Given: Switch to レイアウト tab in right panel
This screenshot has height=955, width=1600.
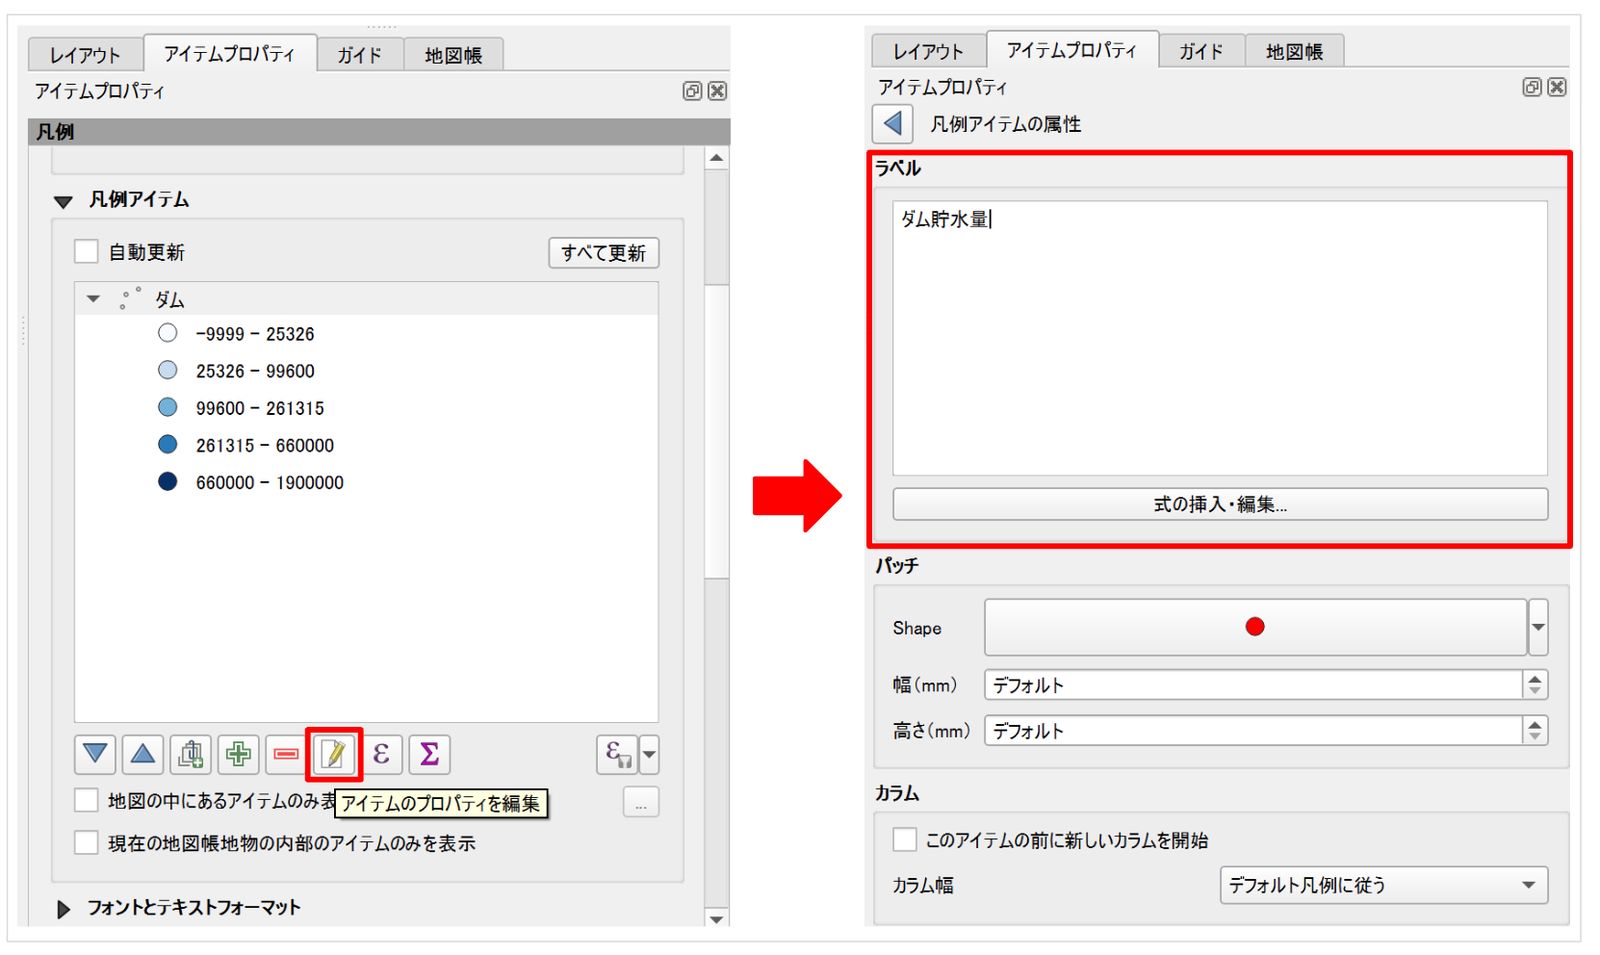Looking at the screenshot, I should [928, 51].
